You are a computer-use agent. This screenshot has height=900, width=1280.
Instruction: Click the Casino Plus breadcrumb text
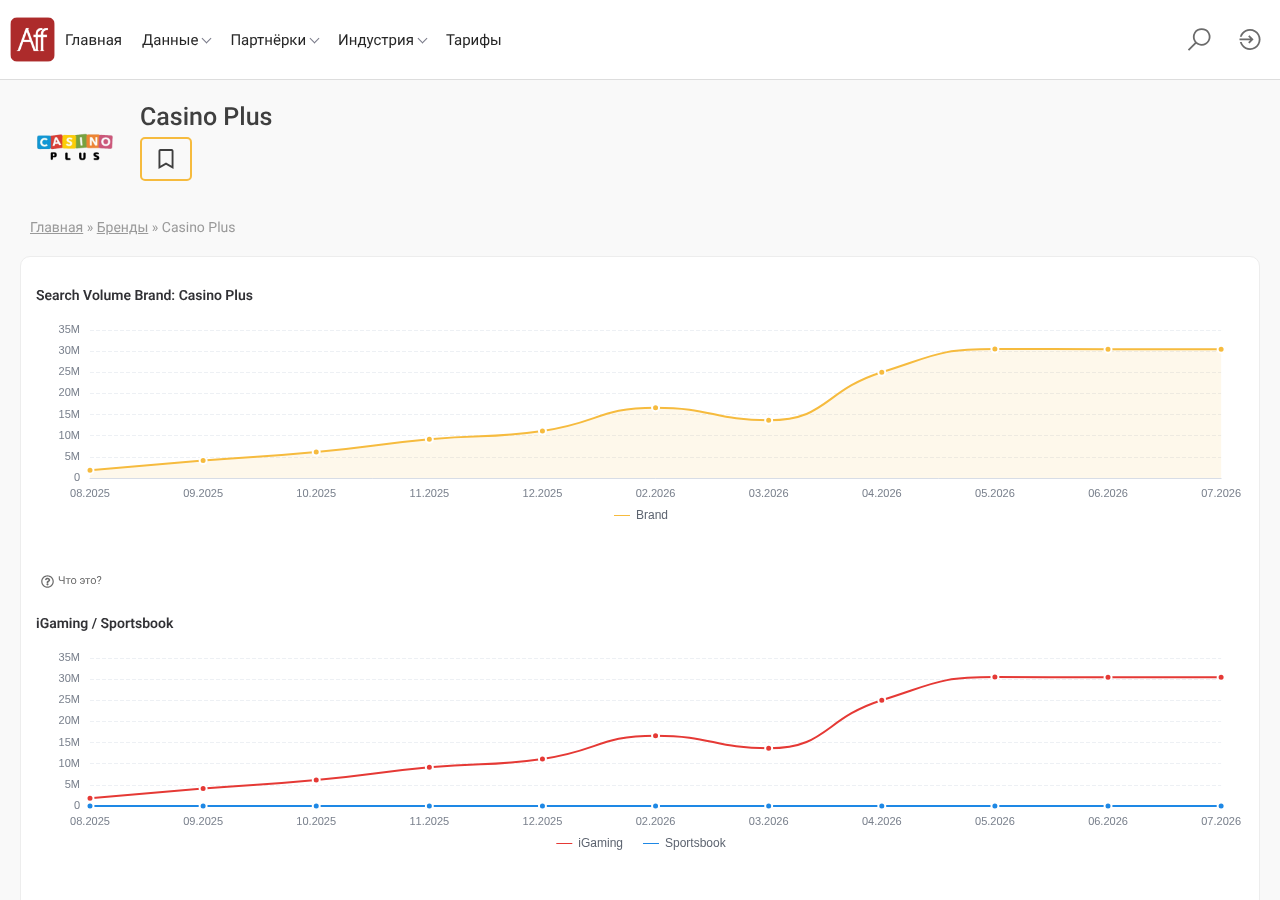(x=199, y=227)
